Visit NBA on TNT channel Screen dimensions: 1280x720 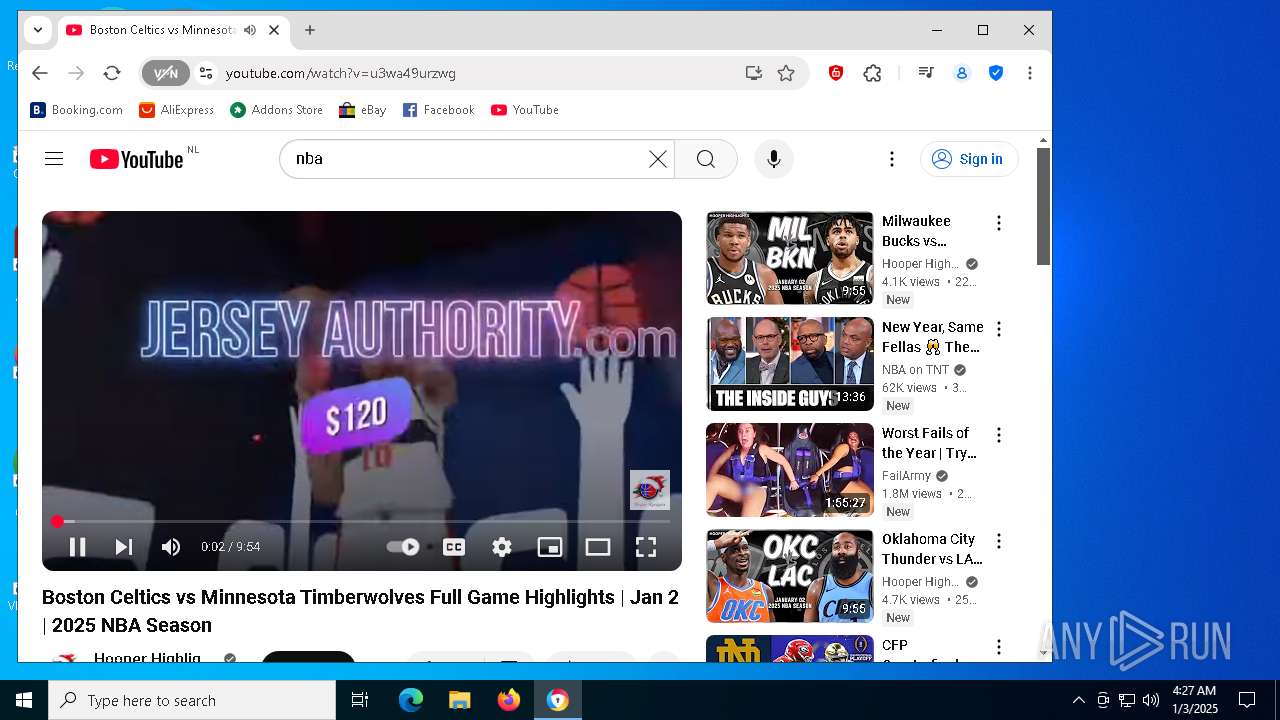(915, 370)
